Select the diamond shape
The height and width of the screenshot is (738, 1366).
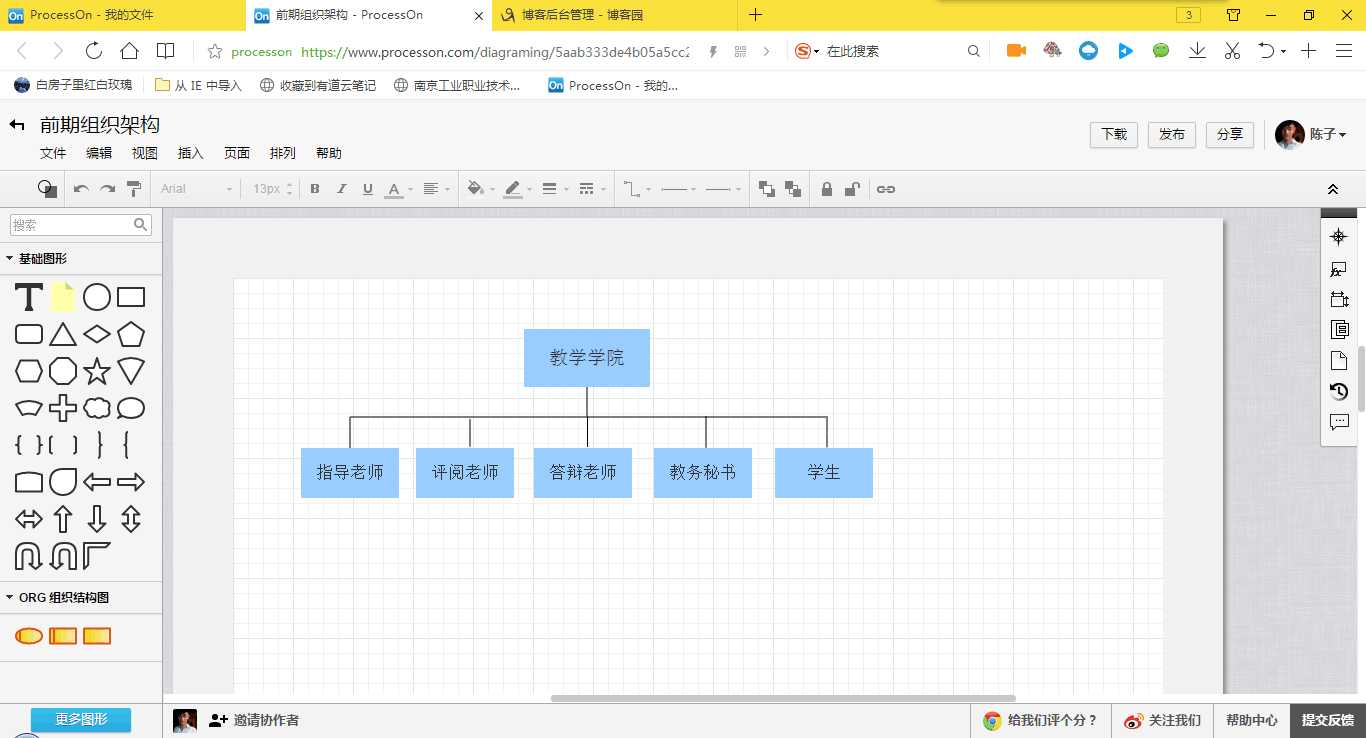click(97, 334)
